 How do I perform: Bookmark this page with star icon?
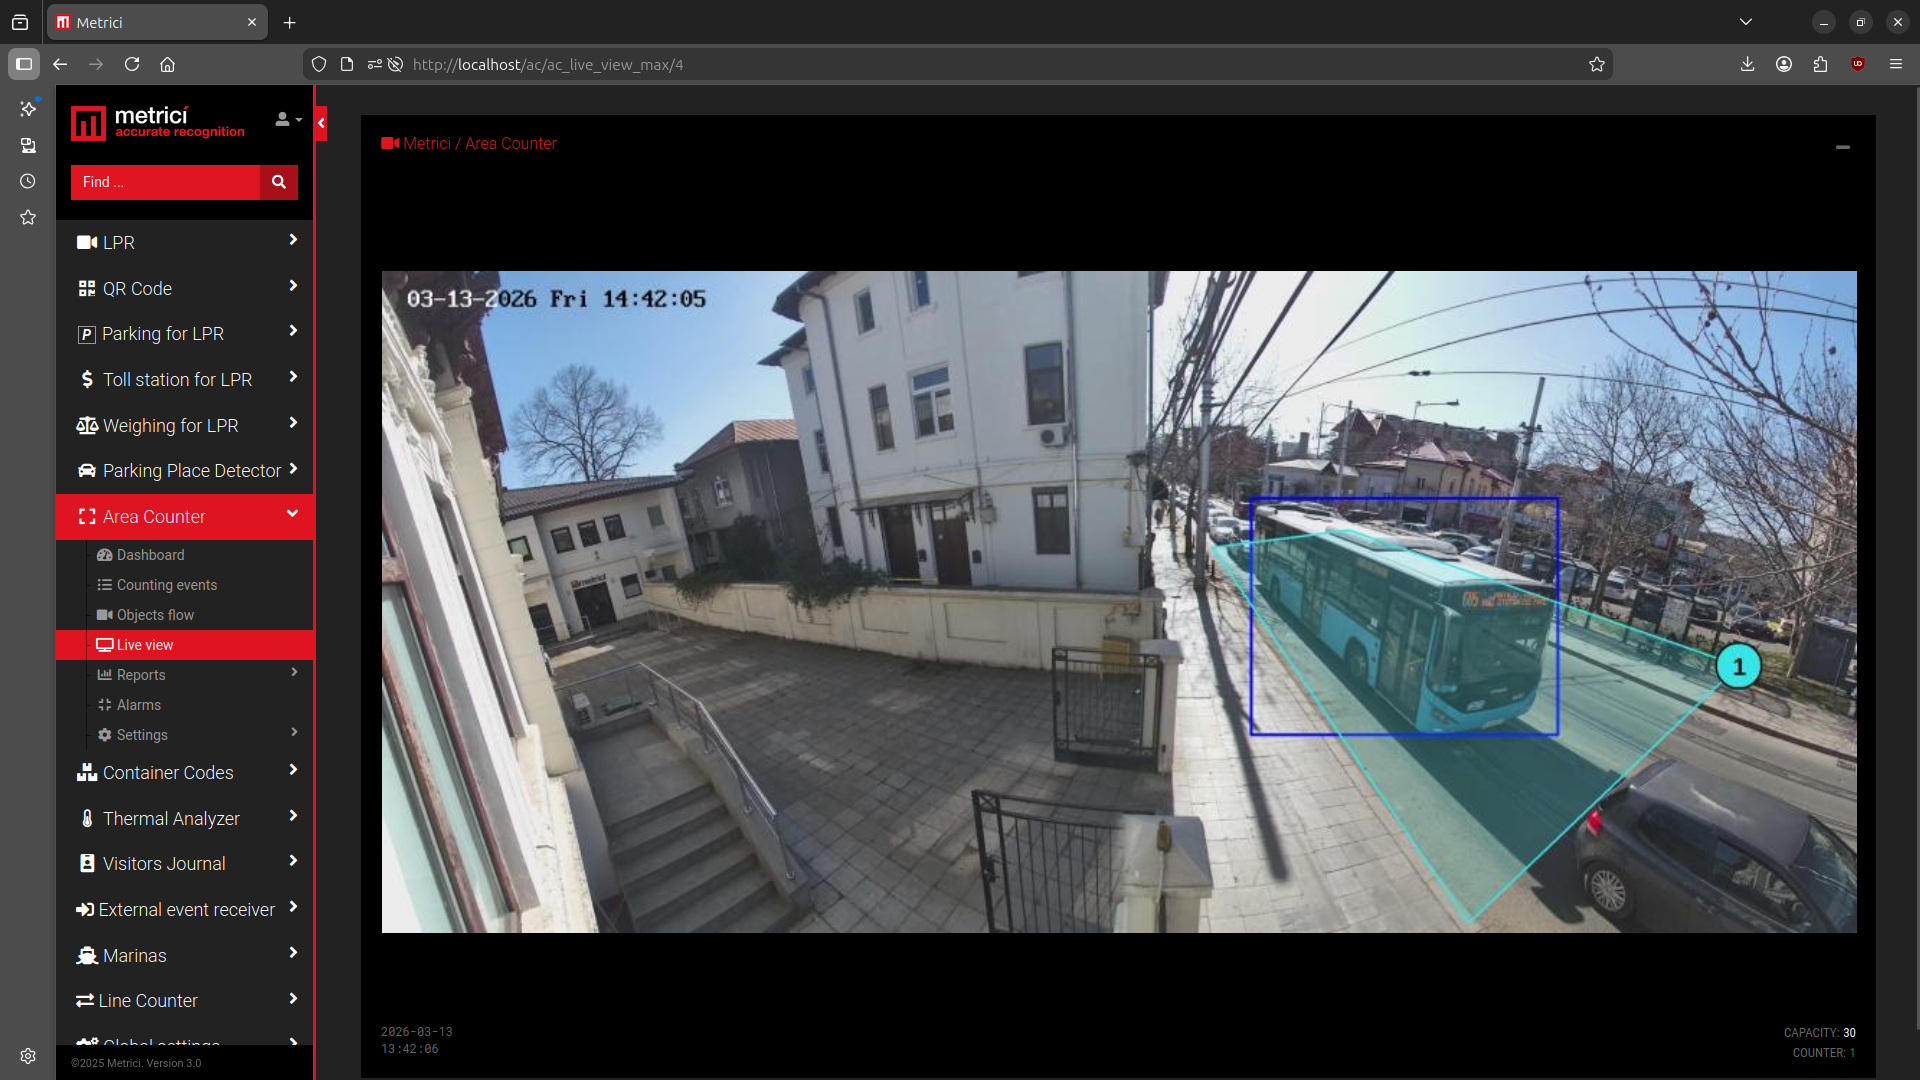[1597, 64]
